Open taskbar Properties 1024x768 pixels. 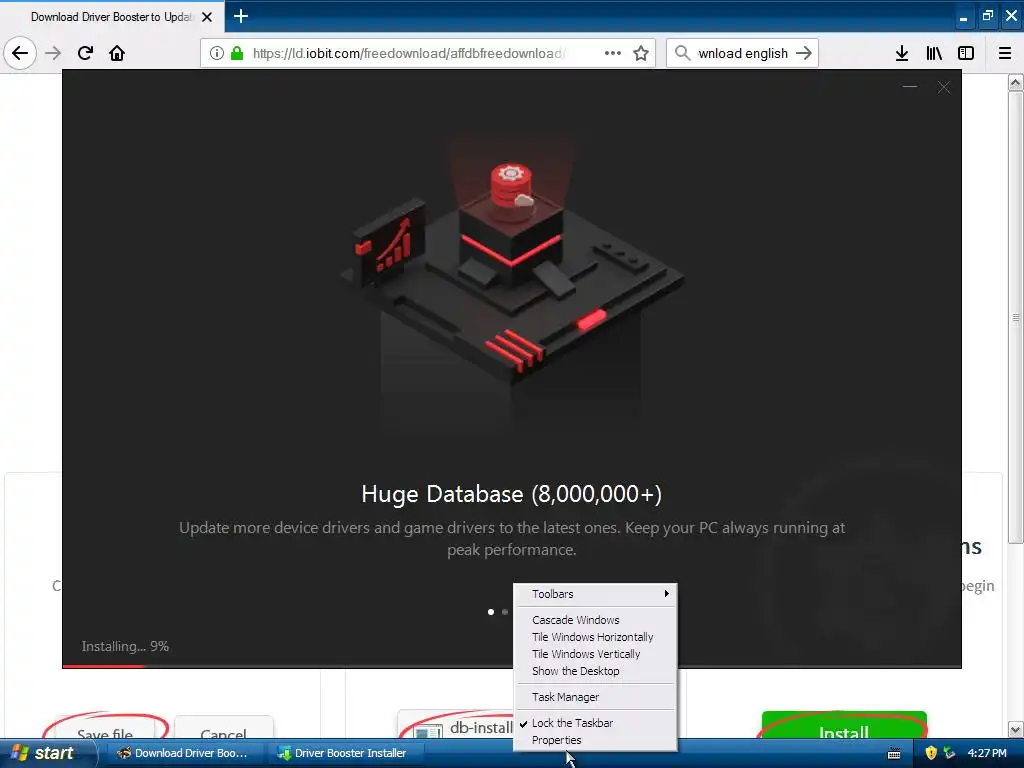[x=556, y=740]
